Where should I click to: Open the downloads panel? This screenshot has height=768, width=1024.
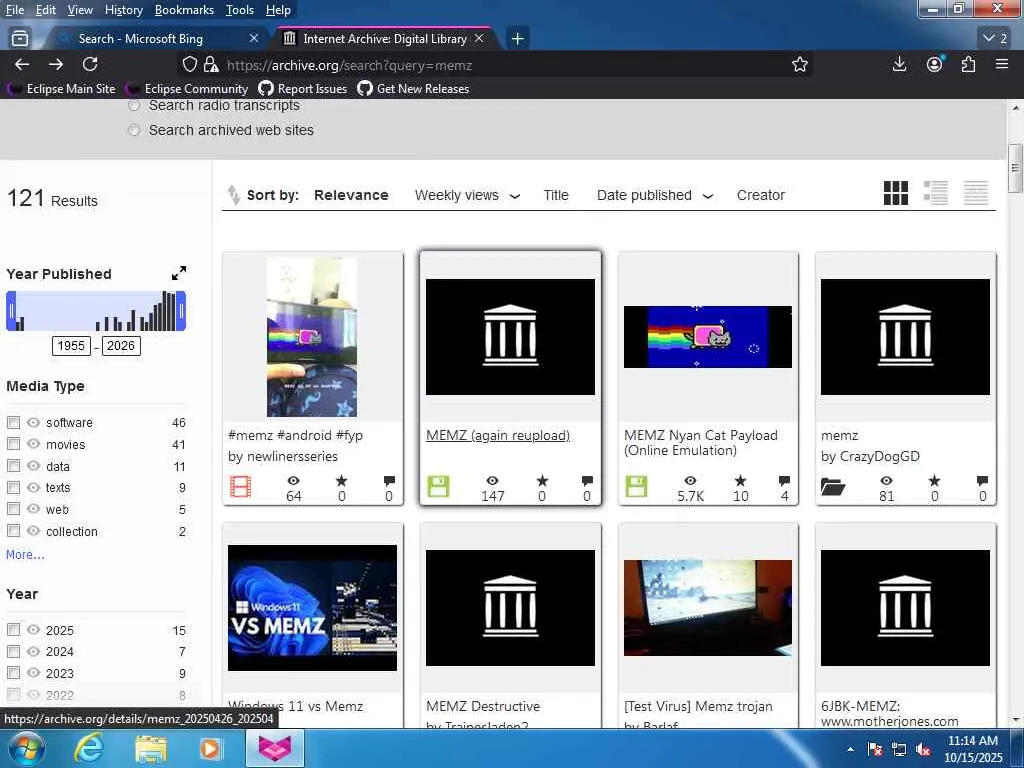899,64
